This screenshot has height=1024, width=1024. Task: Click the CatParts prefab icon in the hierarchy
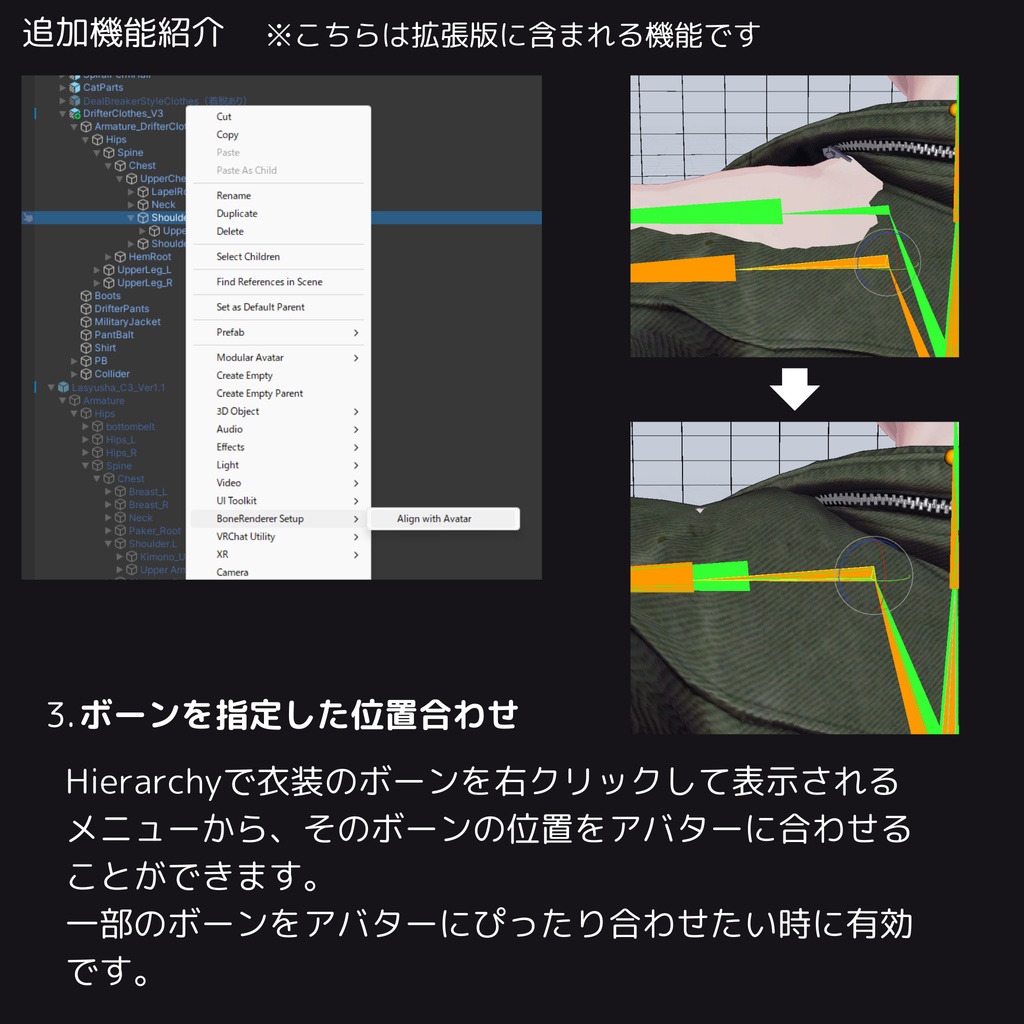74,87
